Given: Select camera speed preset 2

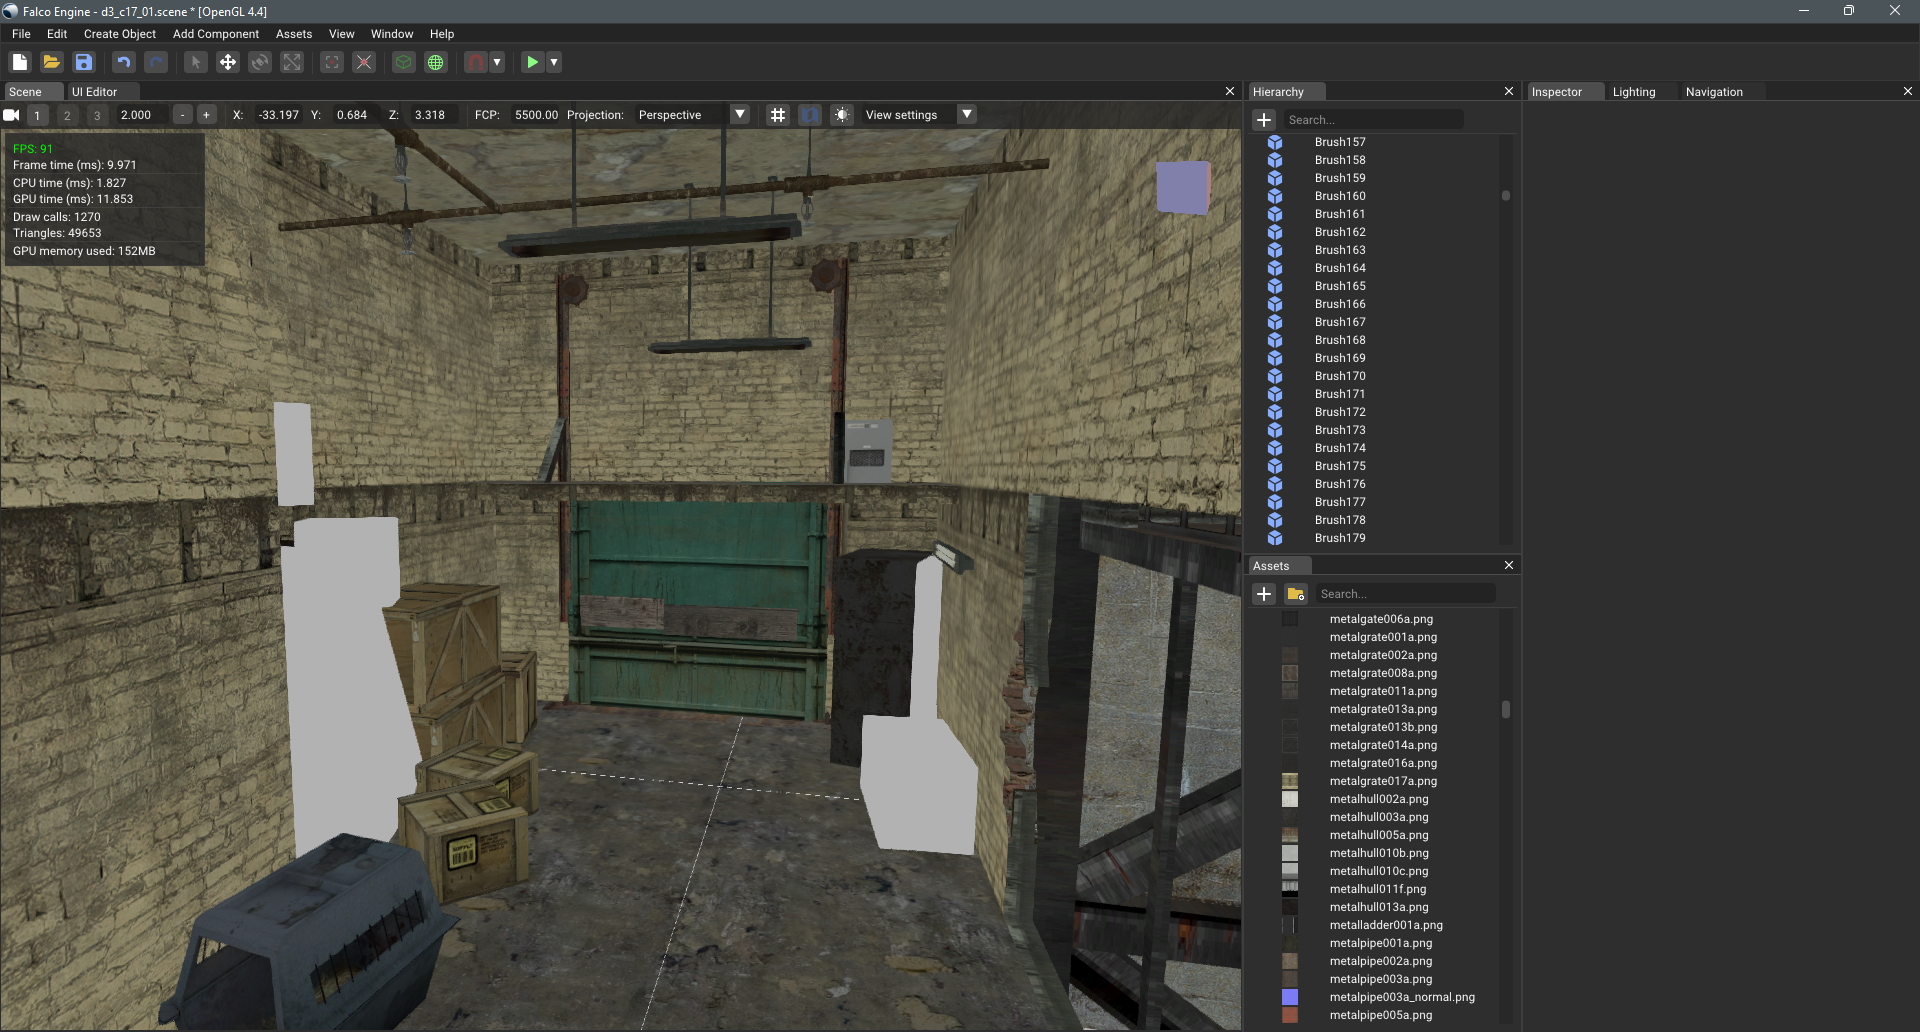Looking at the screenshot, I should [67, 115].
